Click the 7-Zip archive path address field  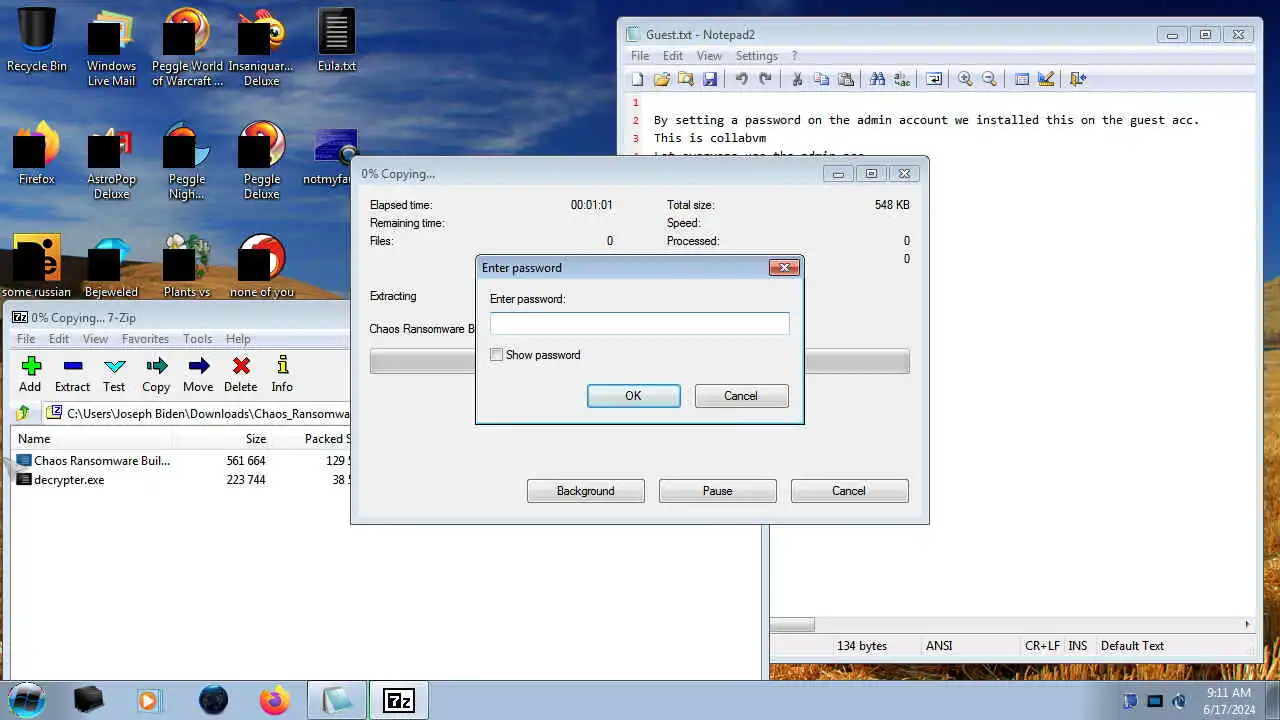[198, 413]
